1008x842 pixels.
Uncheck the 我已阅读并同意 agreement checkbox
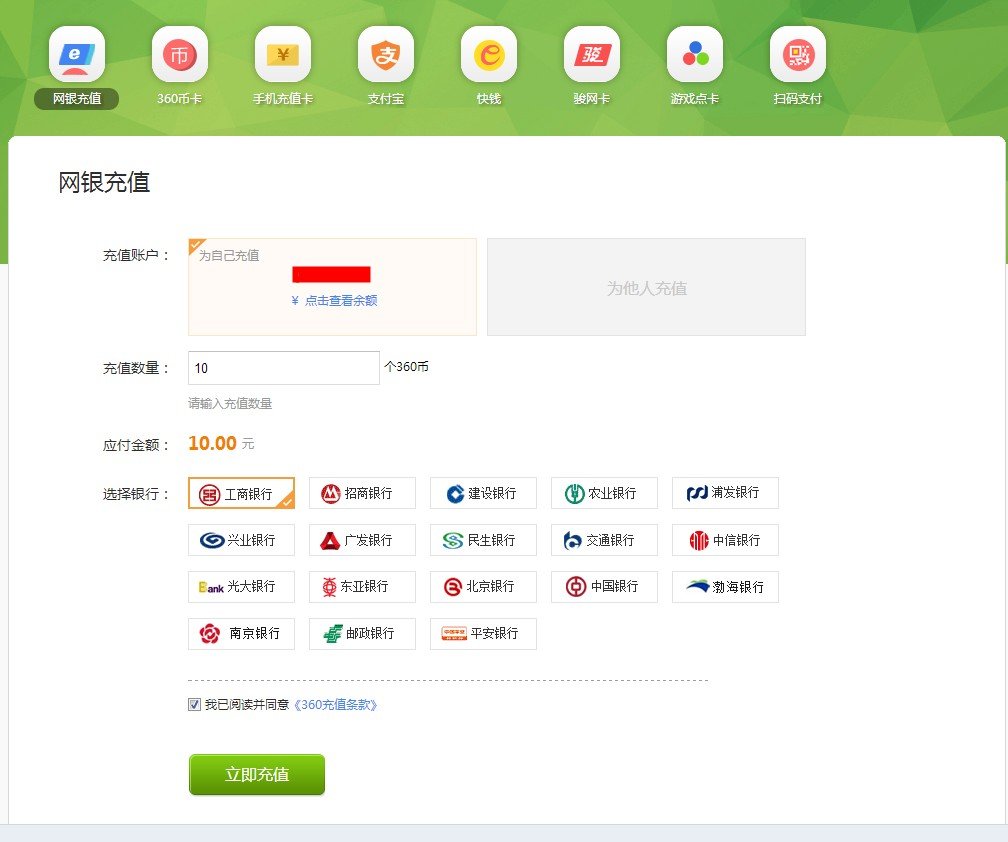click(x=193, y=706)
